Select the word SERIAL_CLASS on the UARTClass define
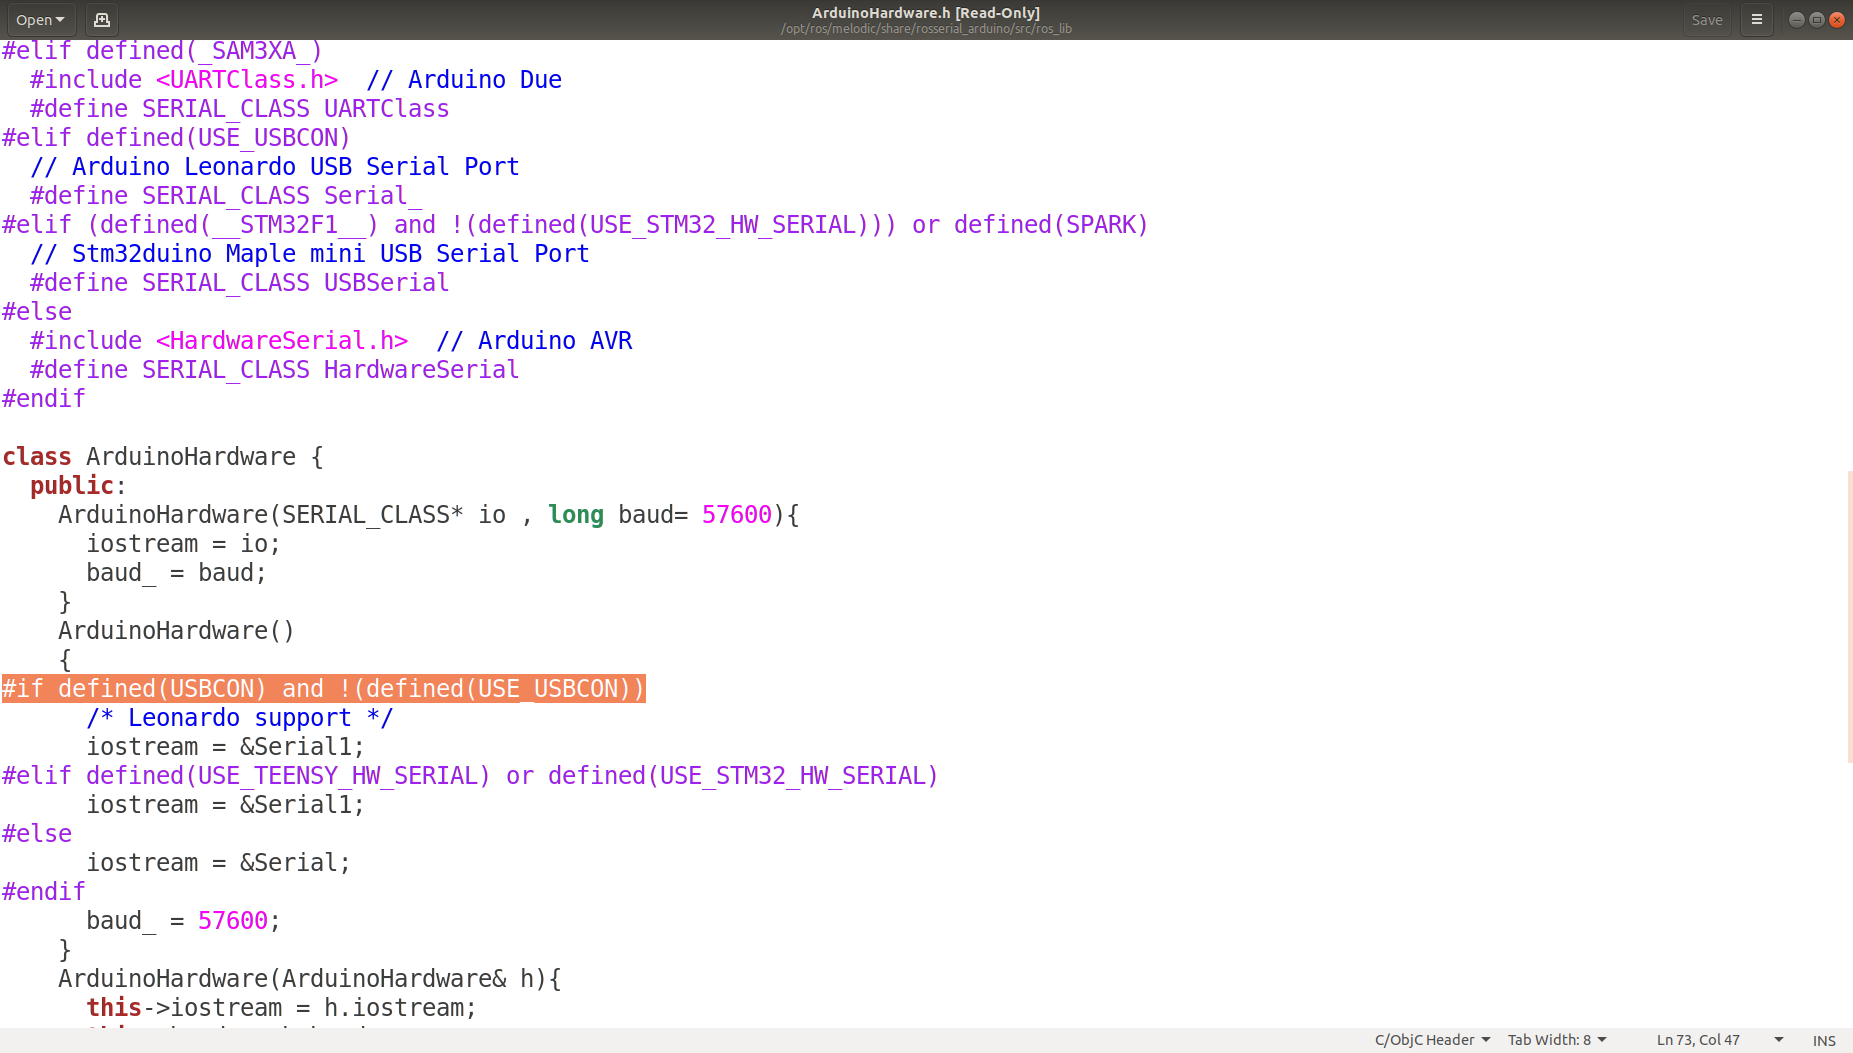The width and height of the screenshot is (1853, 1053). (223, 108)
